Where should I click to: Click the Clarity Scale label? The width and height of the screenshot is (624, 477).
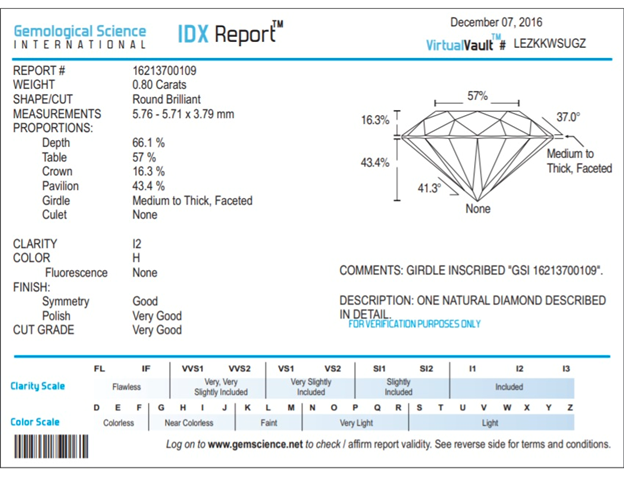(x=38, y=386)
